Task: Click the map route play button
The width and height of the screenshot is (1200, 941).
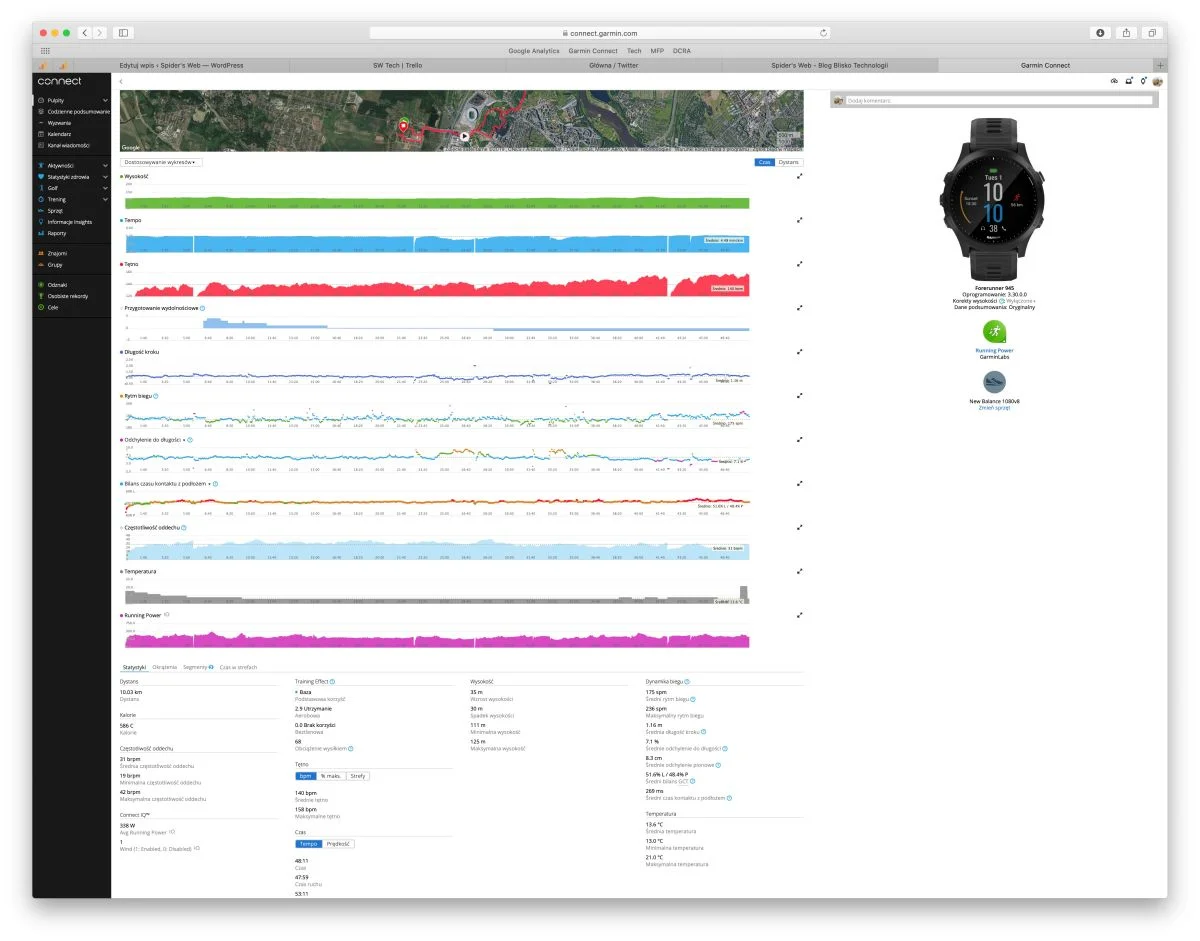Action: point(464,136)
